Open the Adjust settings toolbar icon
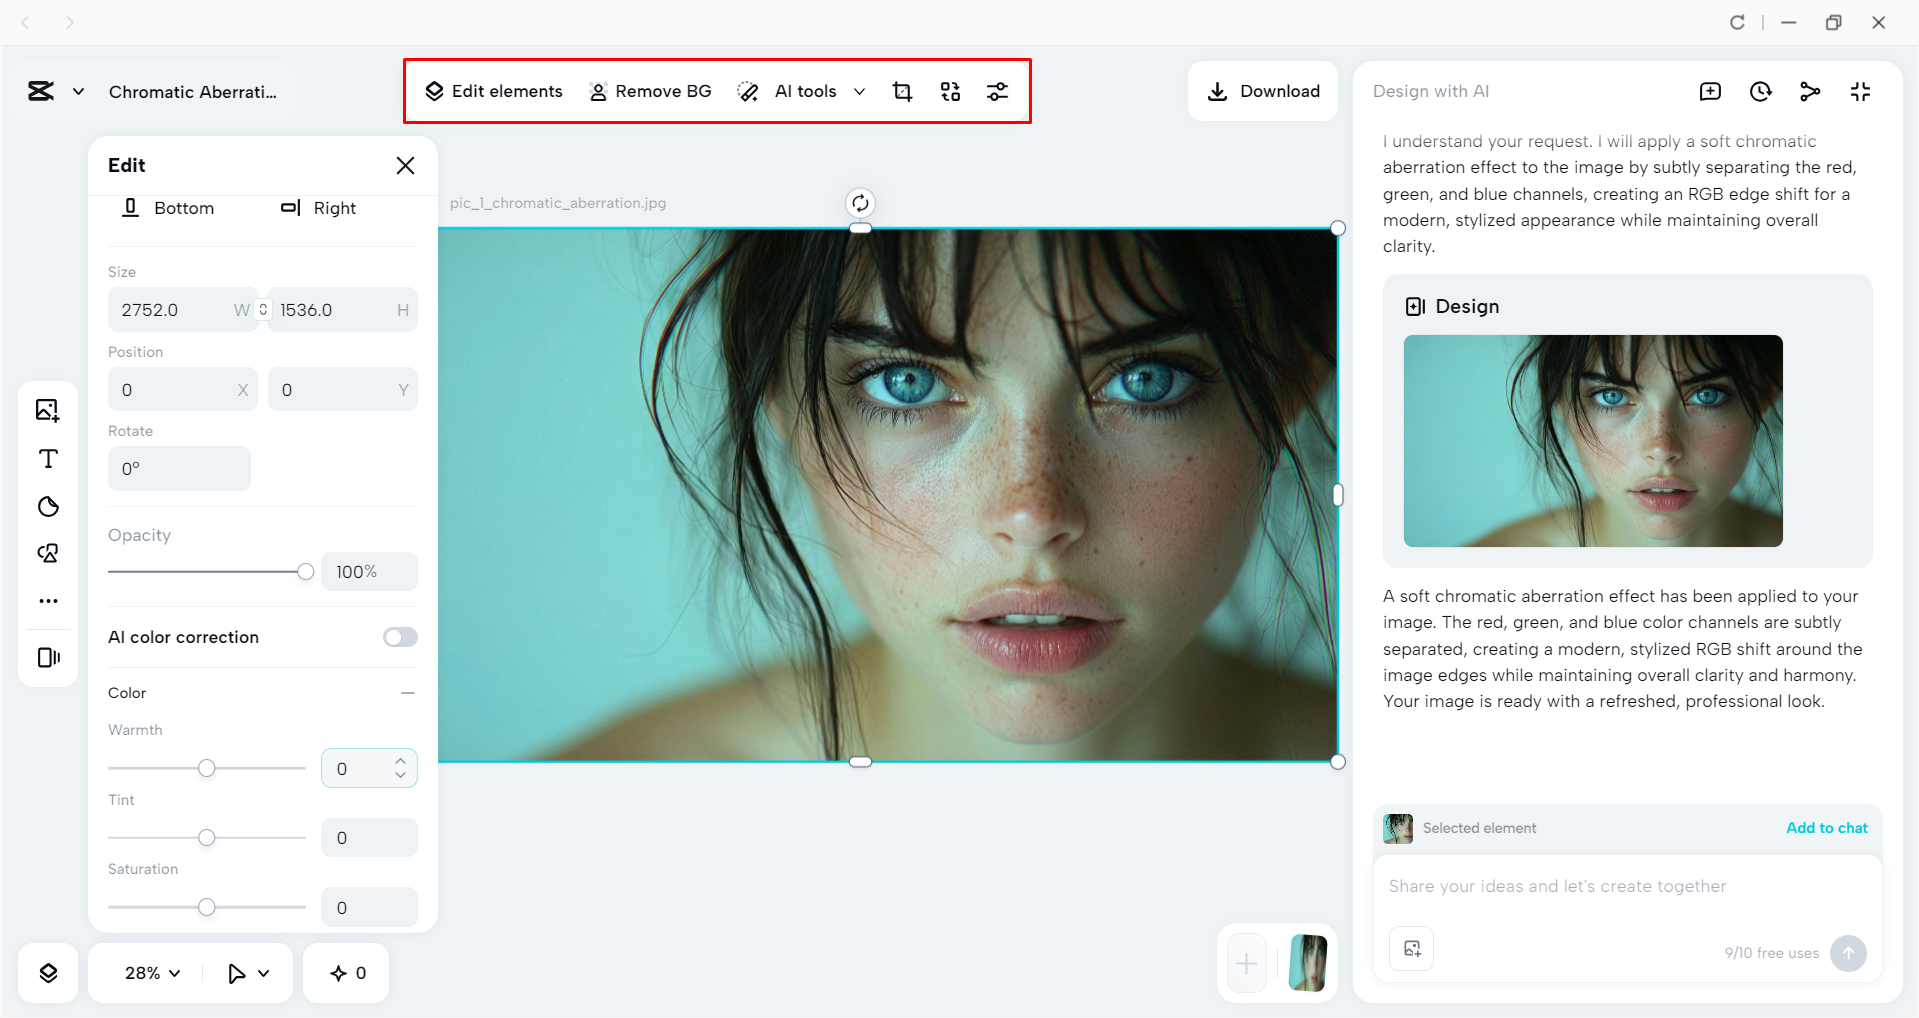This screenshot has width=1919, height=1018. click(998, 91)
